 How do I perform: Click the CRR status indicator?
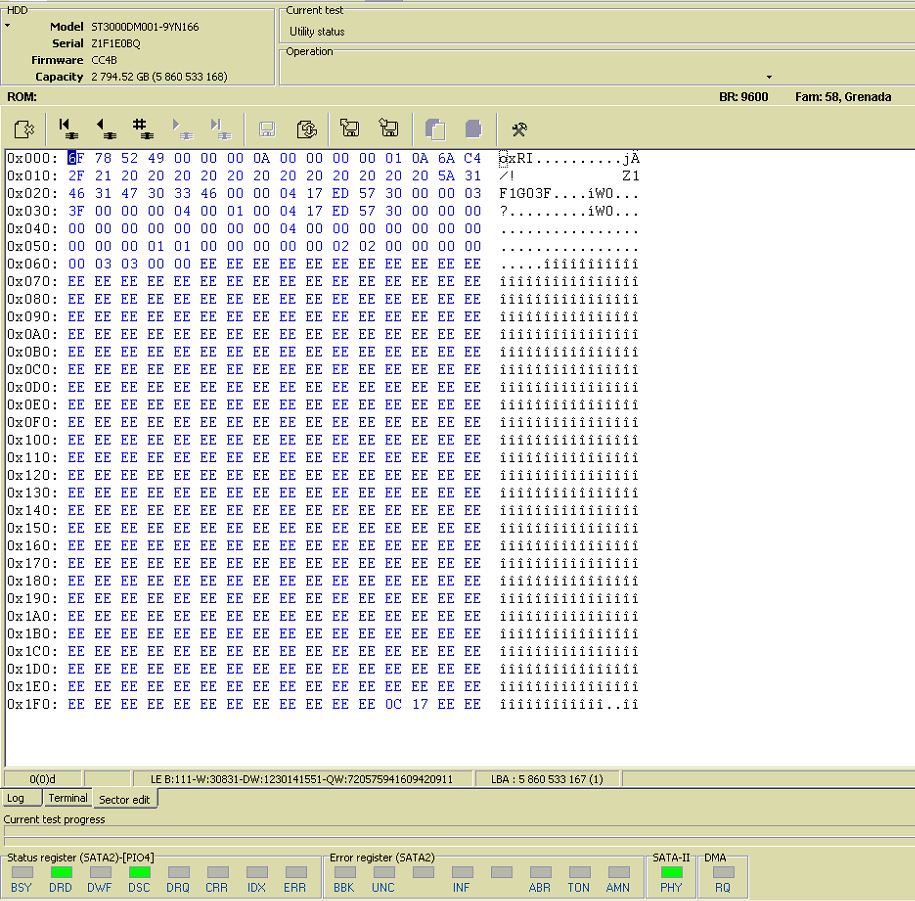click(217, 872)
